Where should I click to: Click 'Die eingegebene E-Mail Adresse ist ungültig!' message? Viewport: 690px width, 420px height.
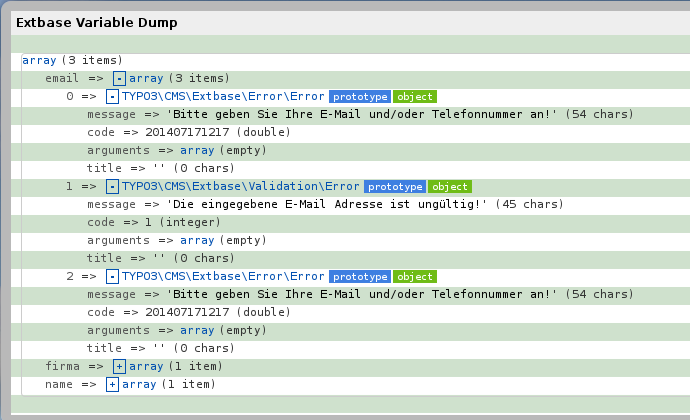pyautogui.click(x=327, y=204)
